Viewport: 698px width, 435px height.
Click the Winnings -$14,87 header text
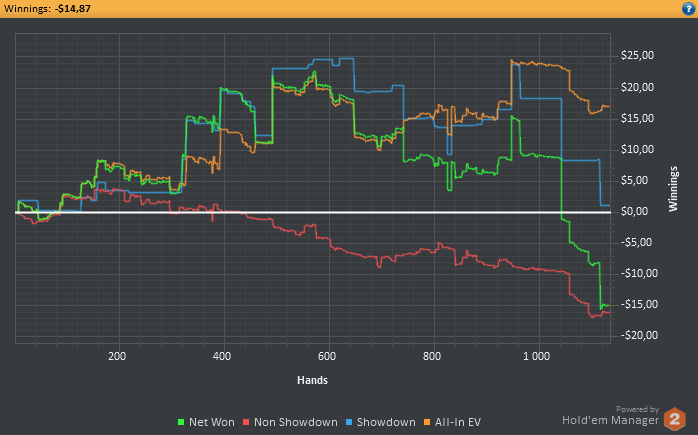tap(47, 8)
